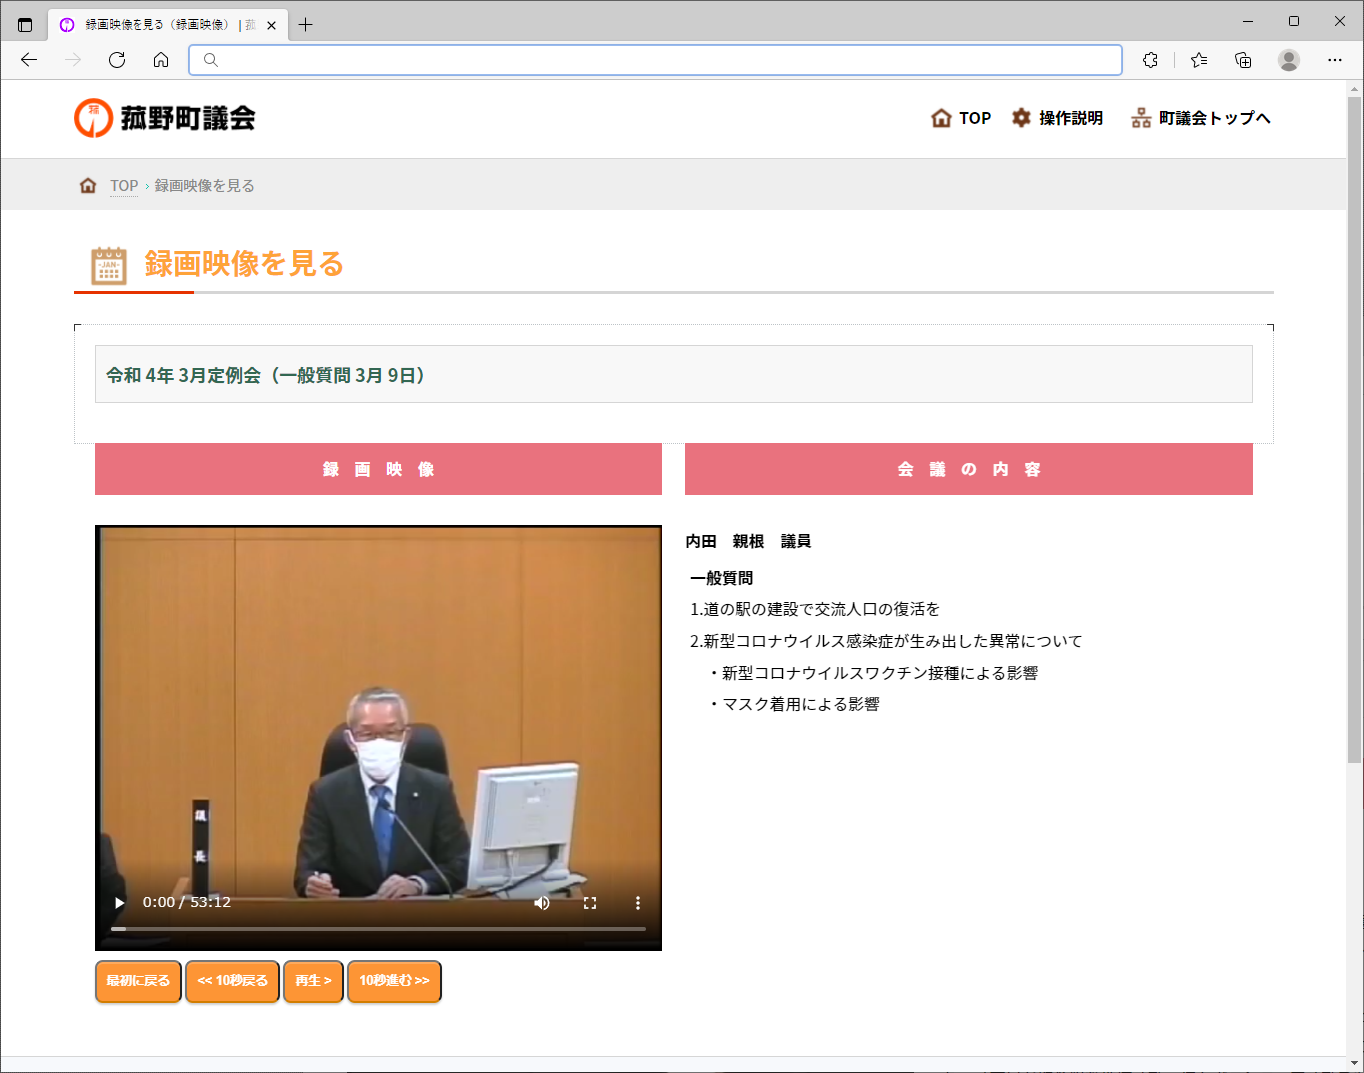Mute the video volume icon
Image resolution: width=1364 pixels, height=1073 pixels.
coord(542,903)
